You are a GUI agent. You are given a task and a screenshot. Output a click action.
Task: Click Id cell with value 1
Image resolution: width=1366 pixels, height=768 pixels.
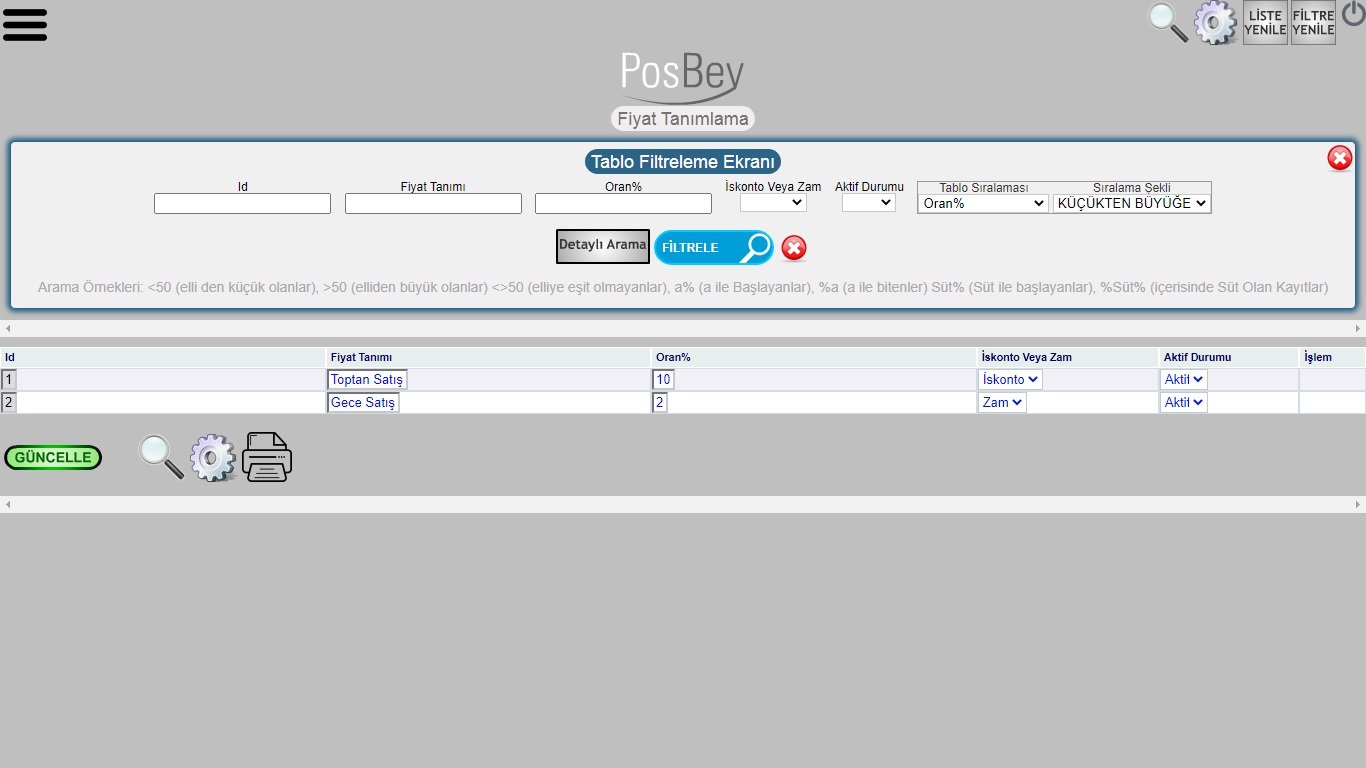point(9,380)
